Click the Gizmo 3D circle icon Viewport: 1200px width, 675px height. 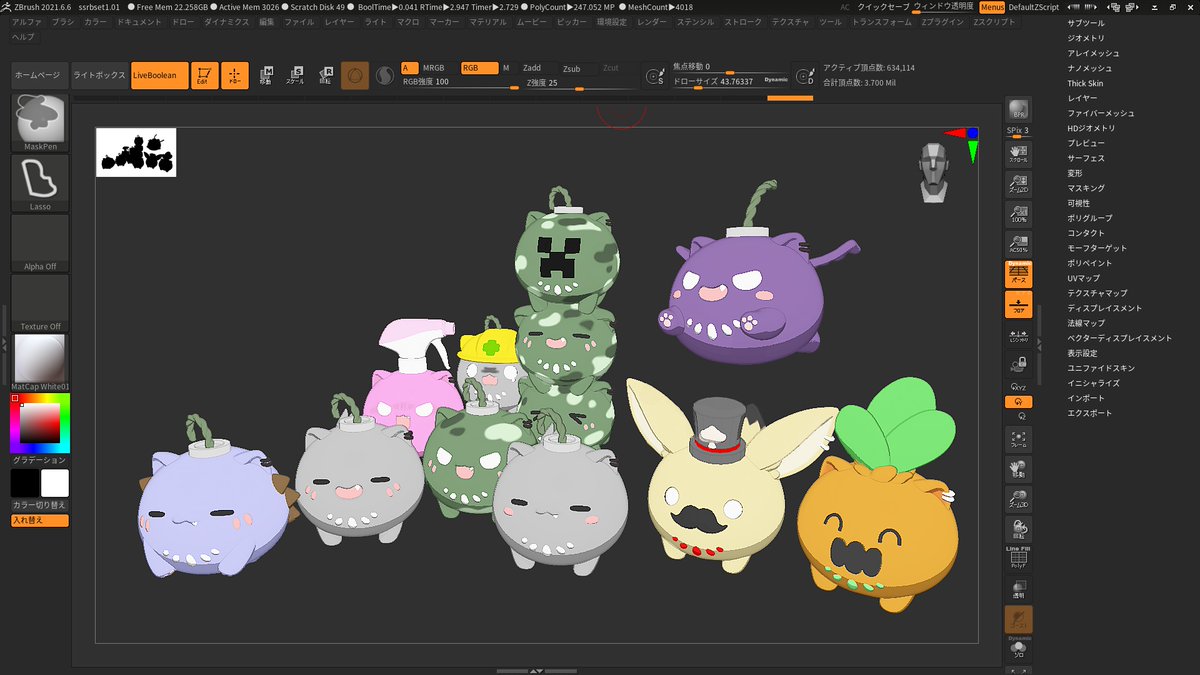point(355,75)
